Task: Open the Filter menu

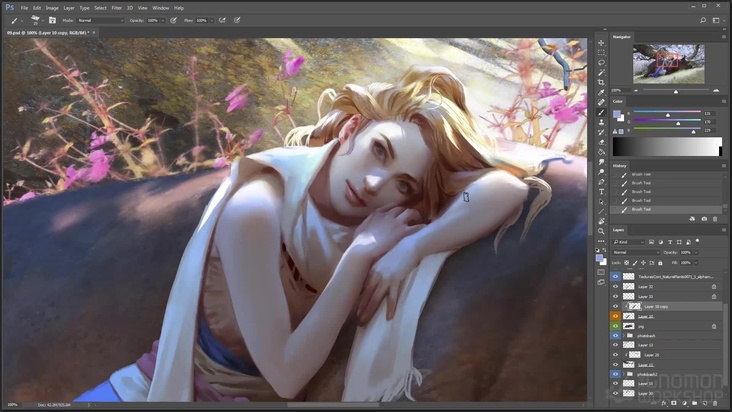Action: coord(116,8)
